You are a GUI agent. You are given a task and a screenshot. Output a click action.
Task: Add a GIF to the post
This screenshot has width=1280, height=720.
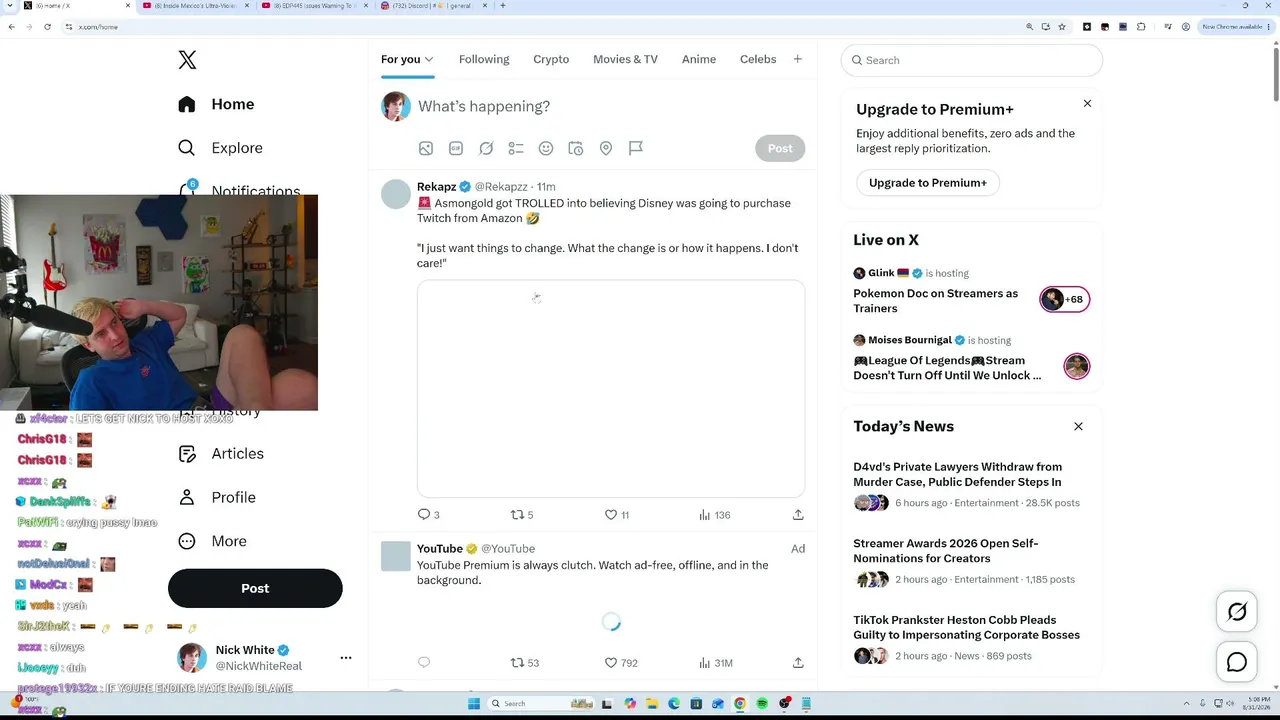tap(456, 148)
